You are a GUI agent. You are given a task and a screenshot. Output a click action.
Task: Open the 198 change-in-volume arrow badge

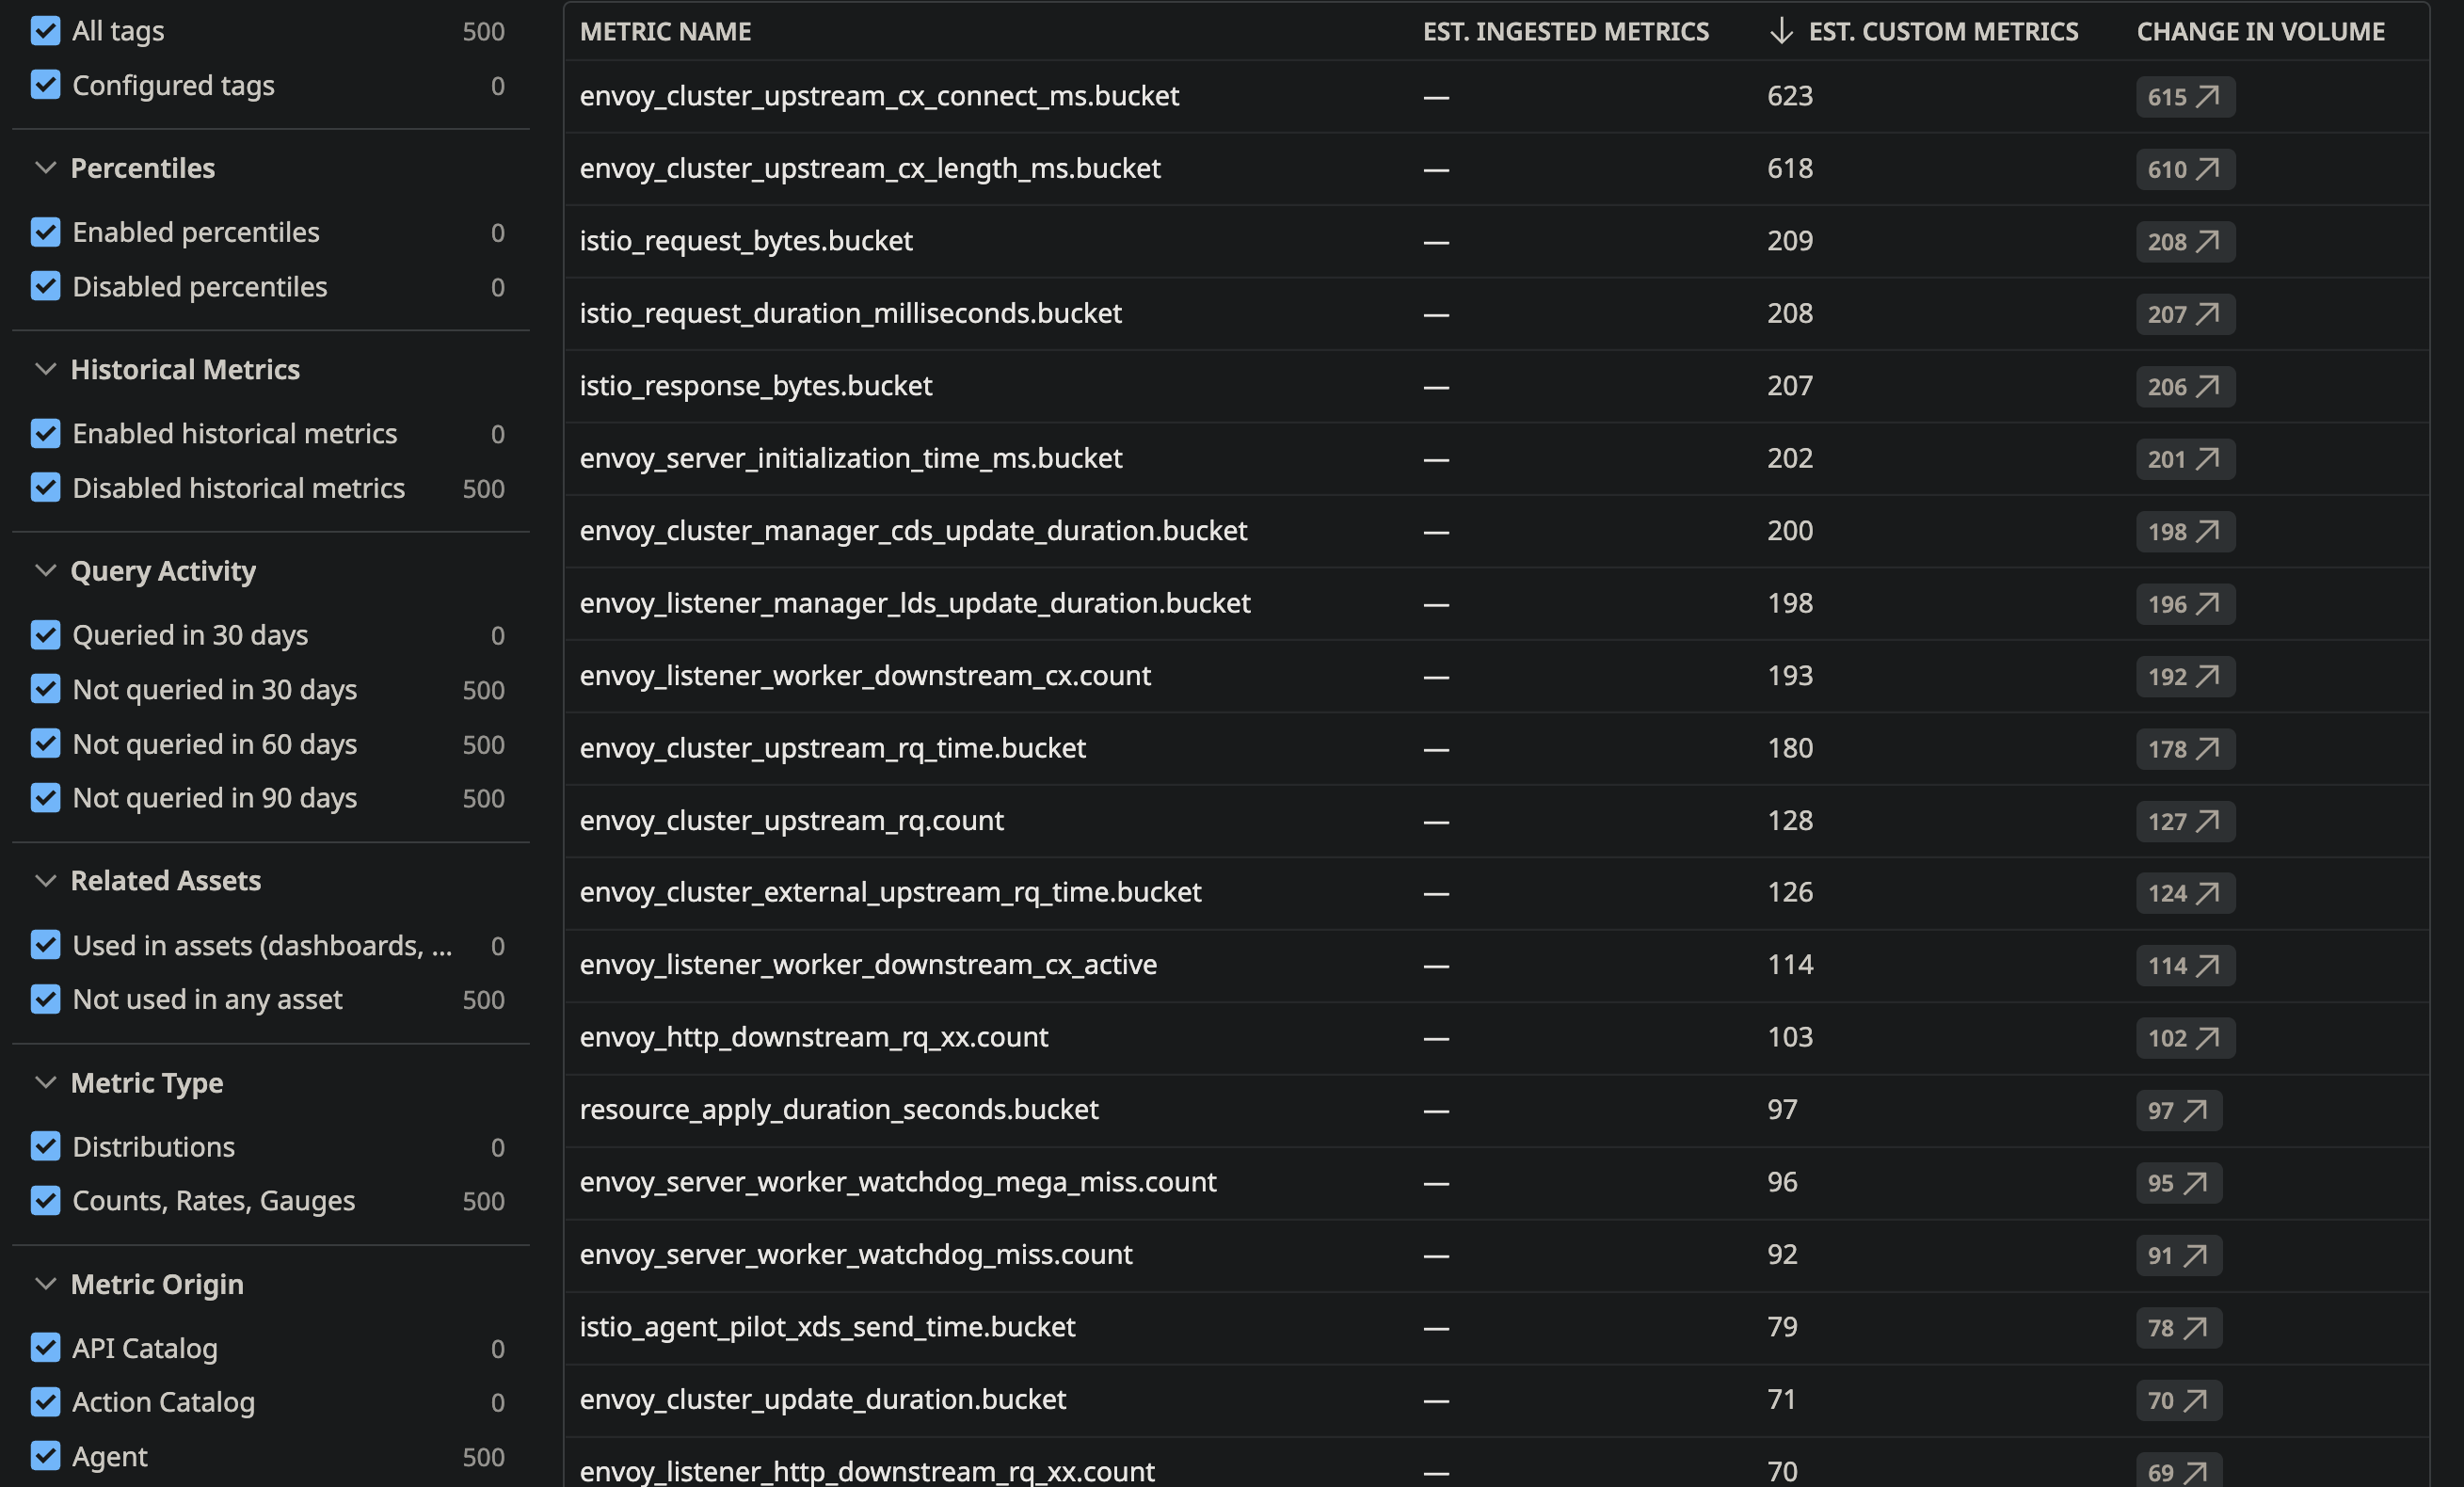pos(2185,532)
